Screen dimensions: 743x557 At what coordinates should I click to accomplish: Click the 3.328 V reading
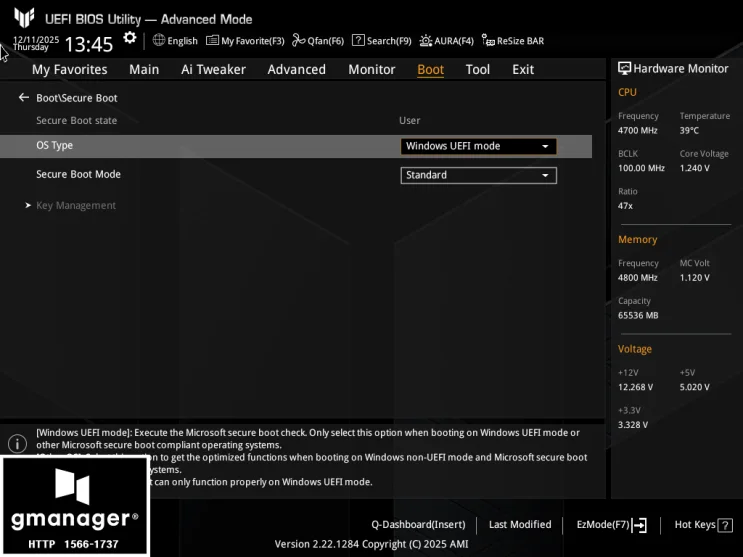[x=633, y=425]
